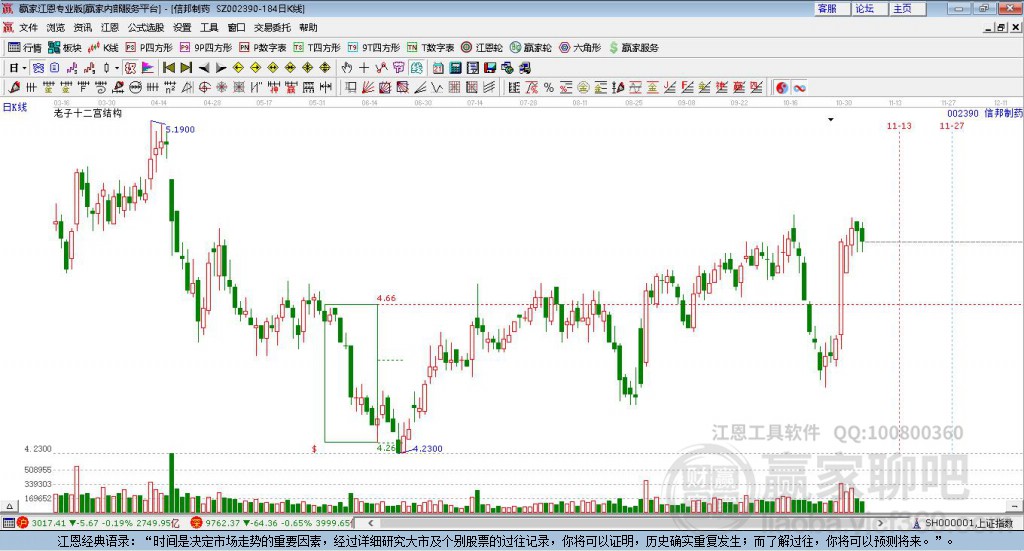Image resolution: width=1024 pixels, height=551 pixels.
Task: Expand the 日 period dropdown arrow
Action: (24, 68)
